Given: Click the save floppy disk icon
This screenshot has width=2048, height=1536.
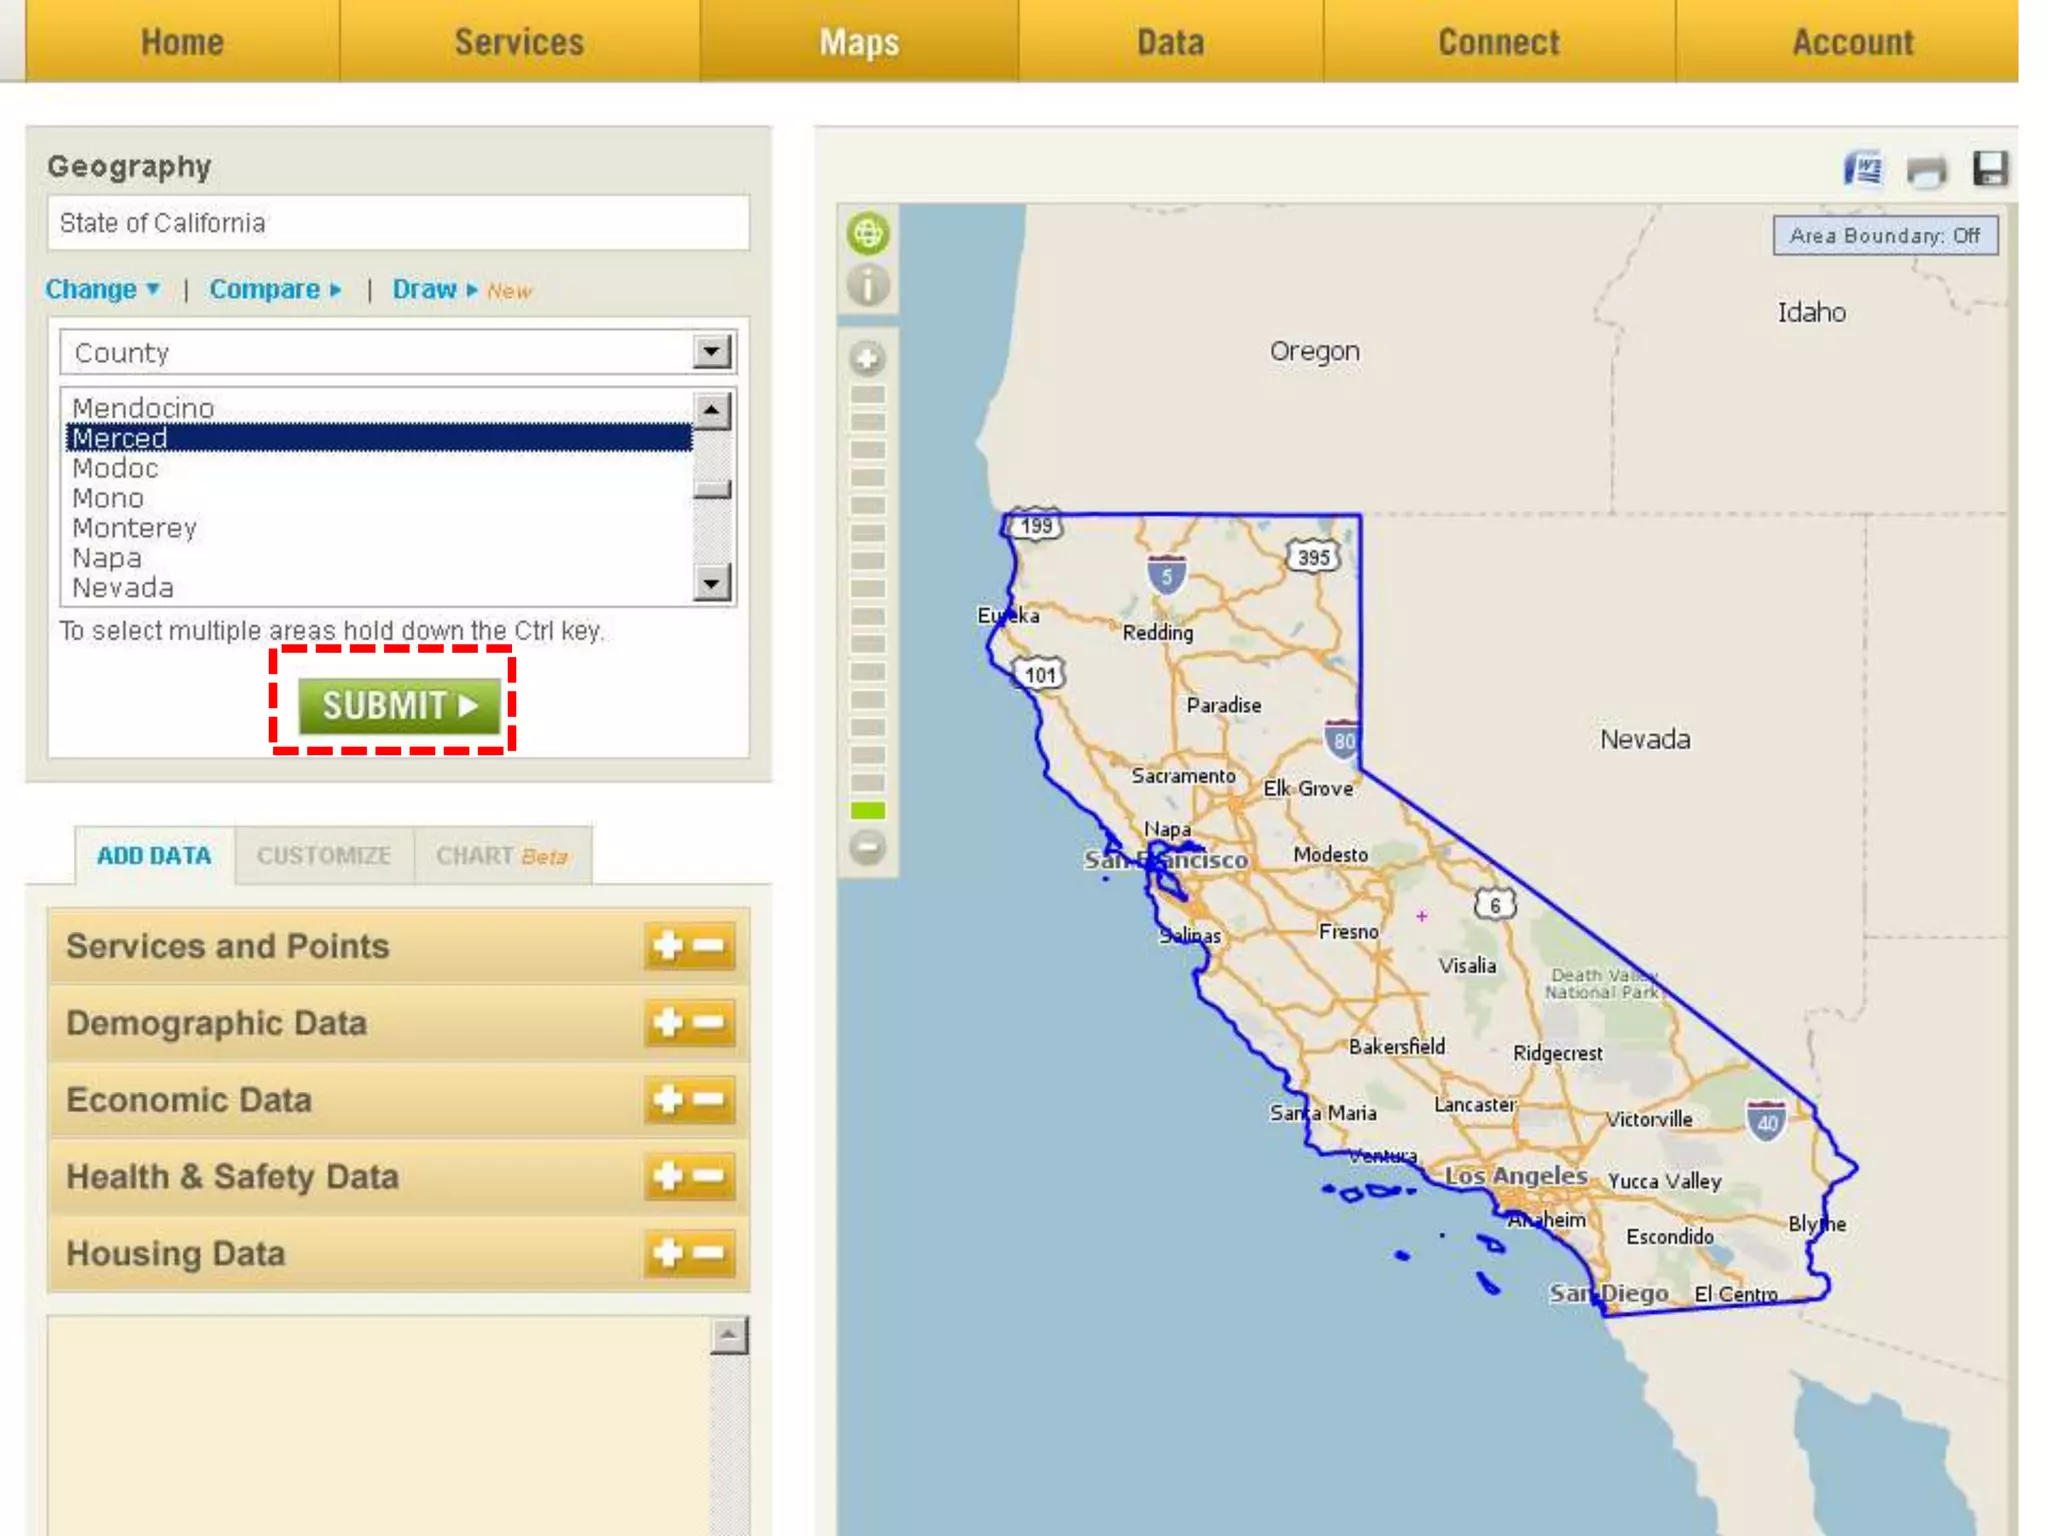Looking at the screenshot, I should tap(1989, 169).
